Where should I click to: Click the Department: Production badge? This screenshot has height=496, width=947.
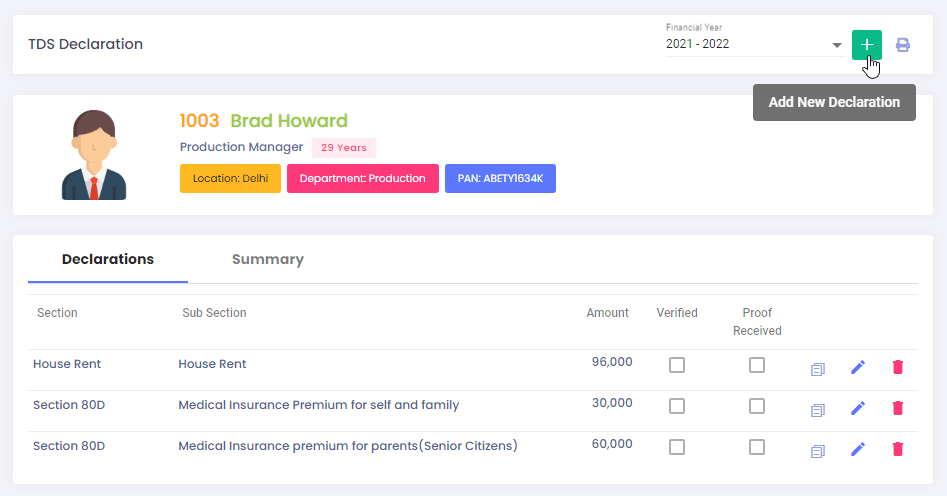point(362,179)
